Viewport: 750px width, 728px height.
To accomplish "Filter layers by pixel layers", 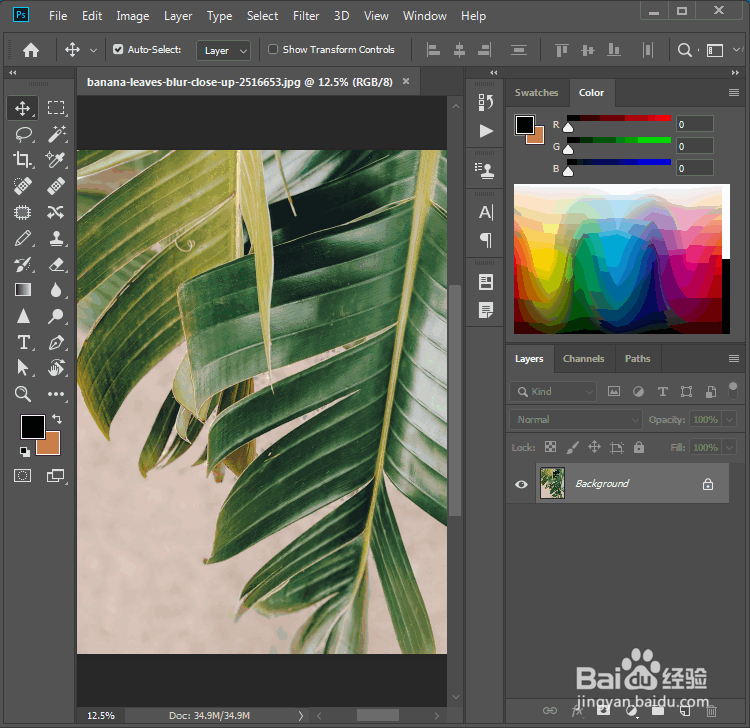I will pos(614,391).
